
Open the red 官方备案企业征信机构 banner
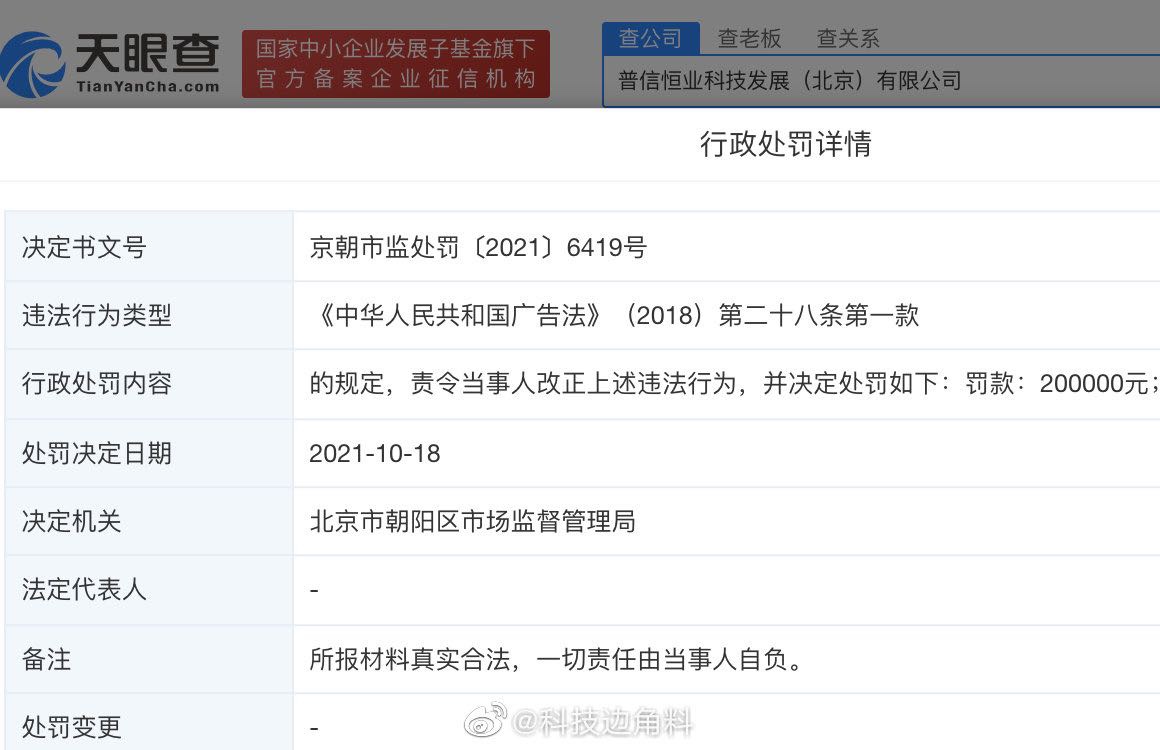[396, 63]
